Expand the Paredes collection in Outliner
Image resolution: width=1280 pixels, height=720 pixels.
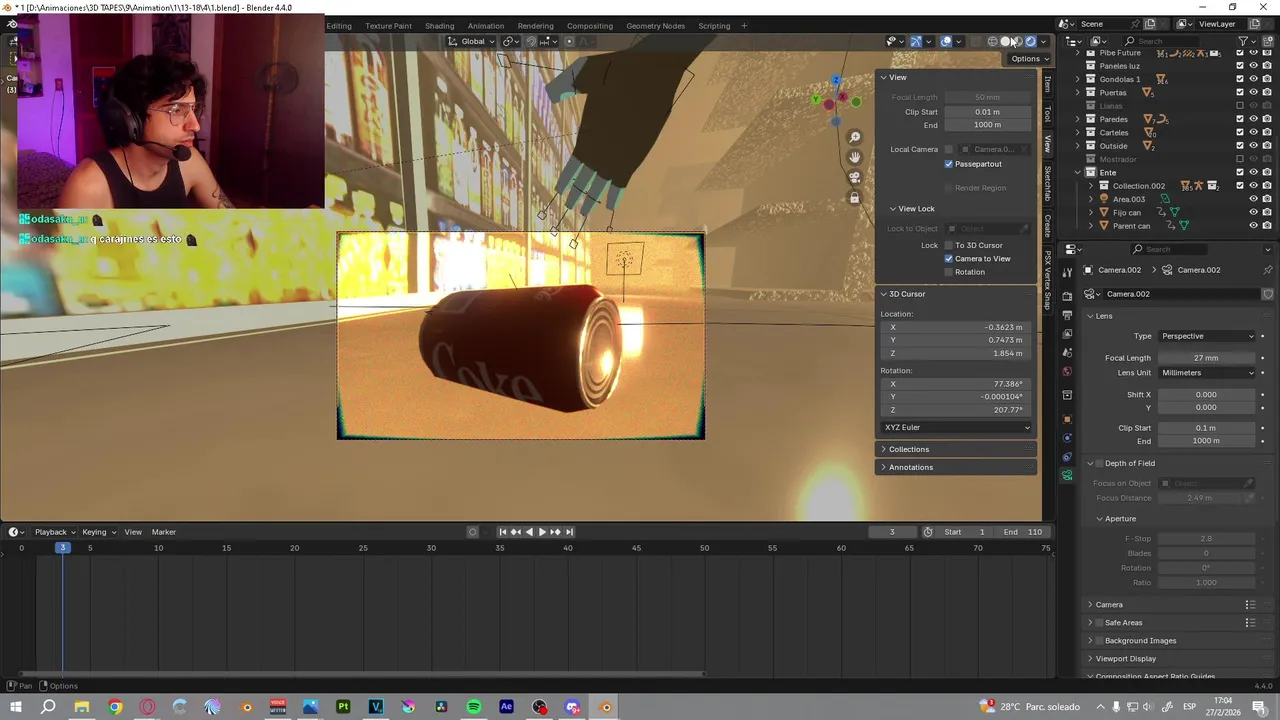pyautogui.click(x=1078, y=119)
